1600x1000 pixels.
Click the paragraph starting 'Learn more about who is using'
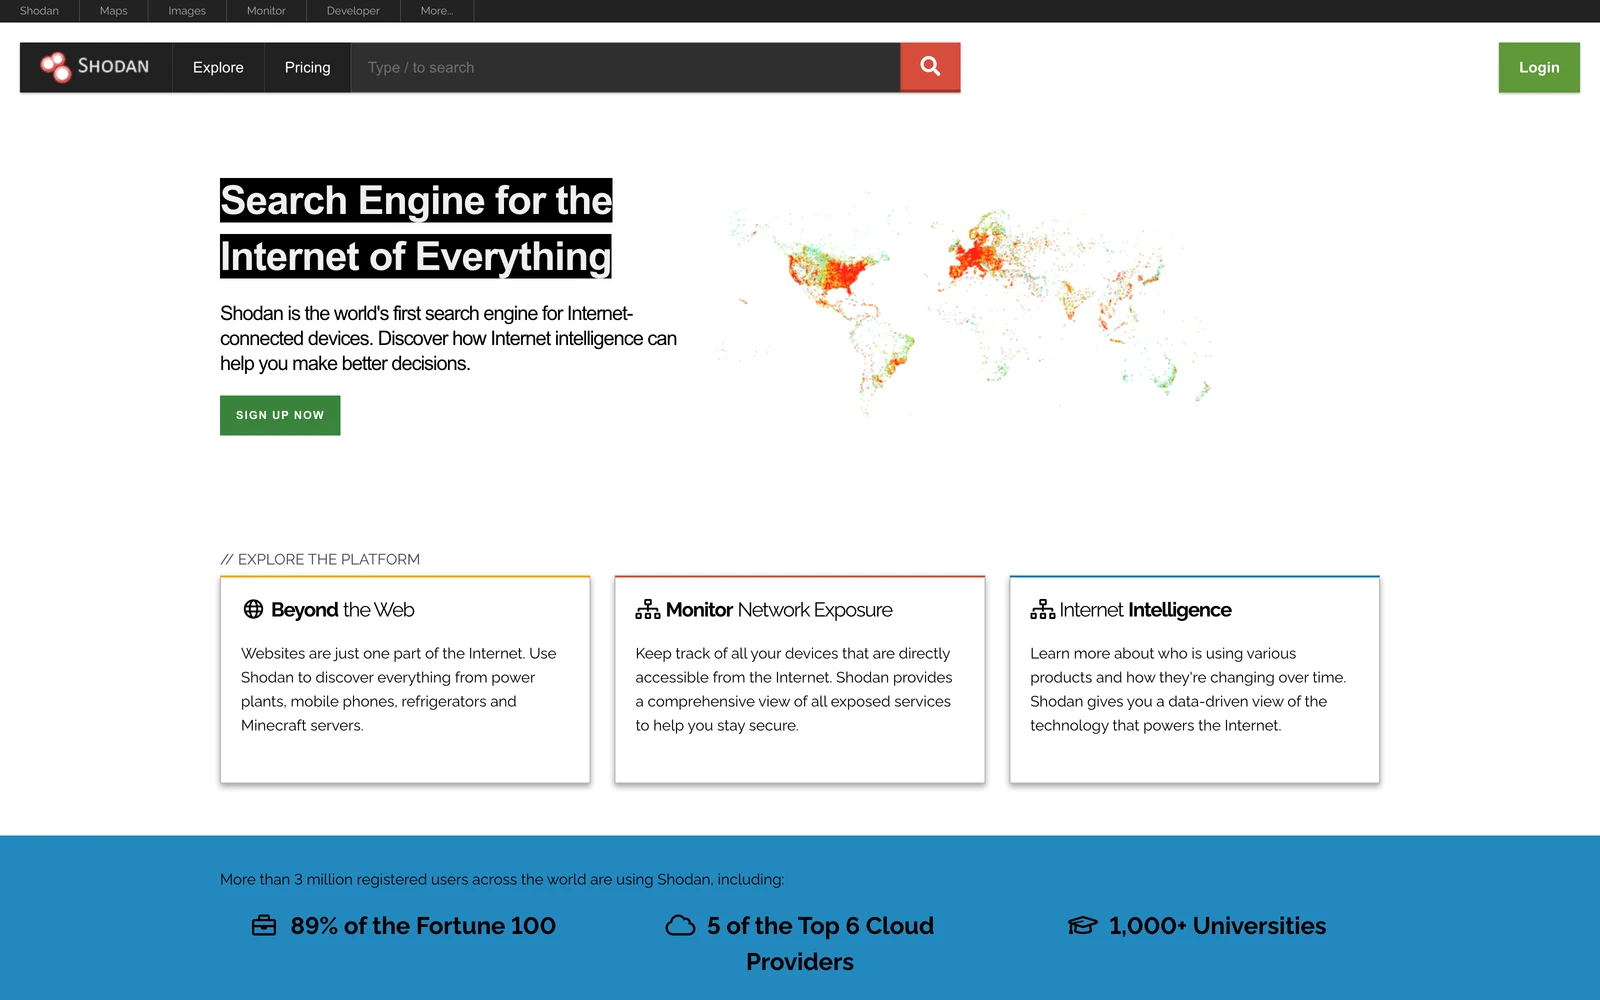(1188, 690)
